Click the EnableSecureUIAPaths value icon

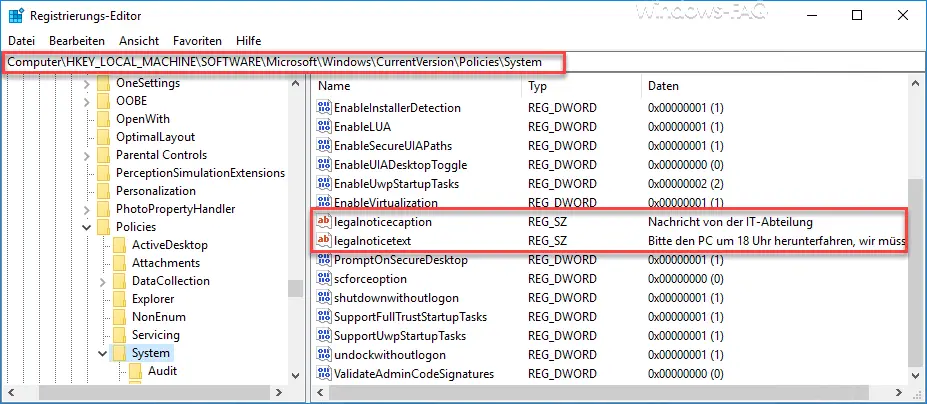coord(324,146)
